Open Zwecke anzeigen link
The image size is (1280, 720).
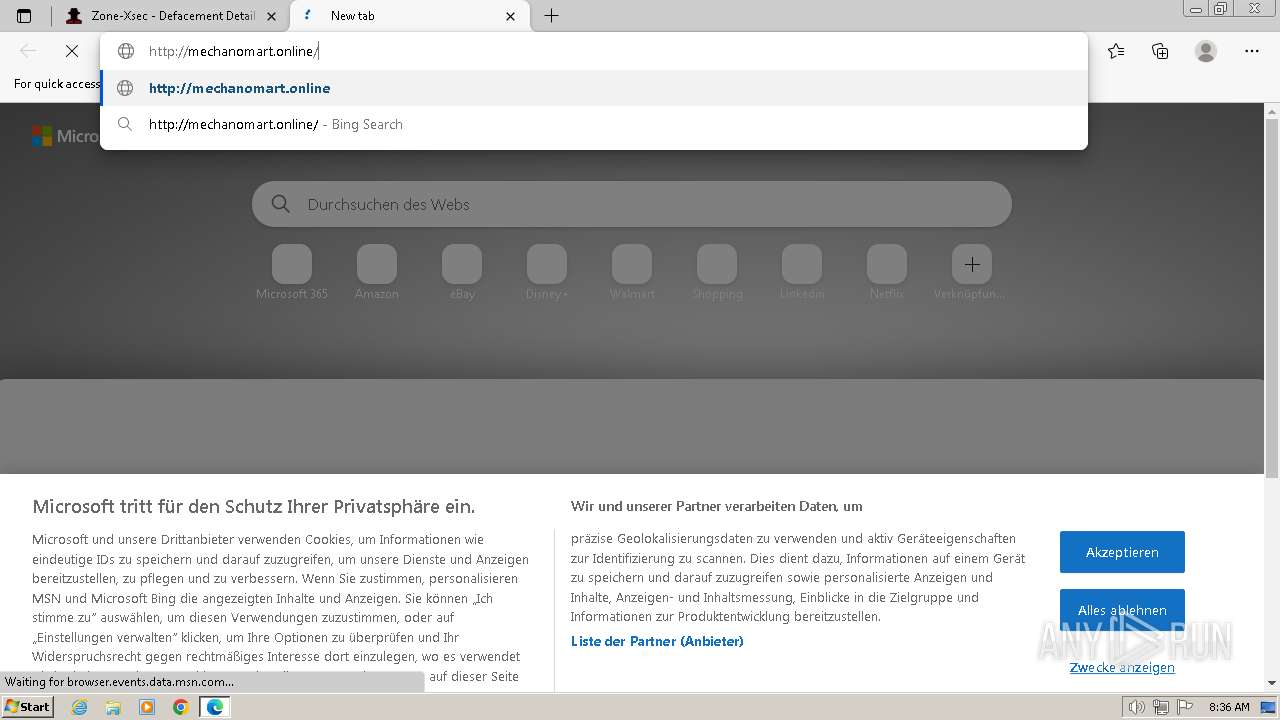point(1122,667)
